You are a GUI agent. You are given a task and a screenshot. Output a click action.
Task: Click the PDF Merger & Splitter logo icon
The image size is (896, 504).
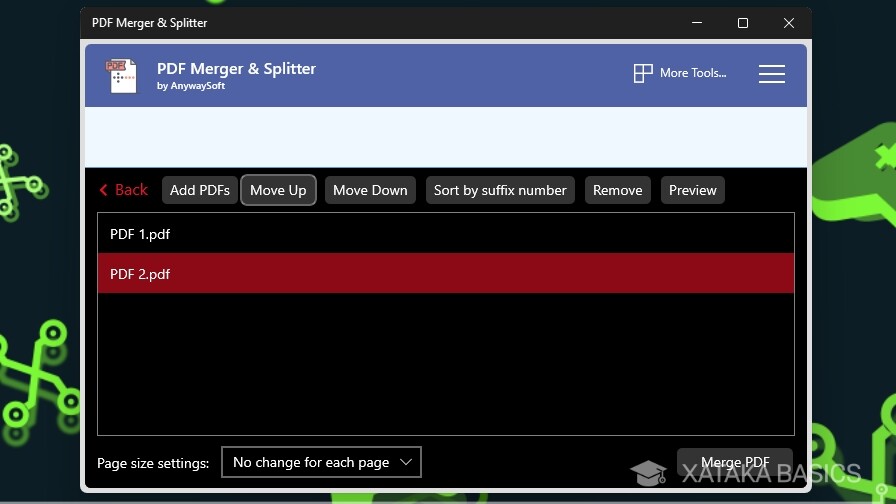click(121, 76)
